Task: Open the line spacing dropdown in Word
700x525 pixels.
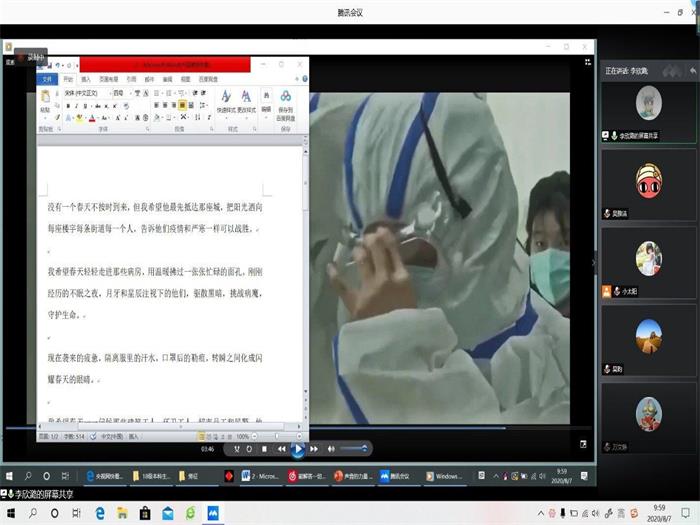Action: 203,105
